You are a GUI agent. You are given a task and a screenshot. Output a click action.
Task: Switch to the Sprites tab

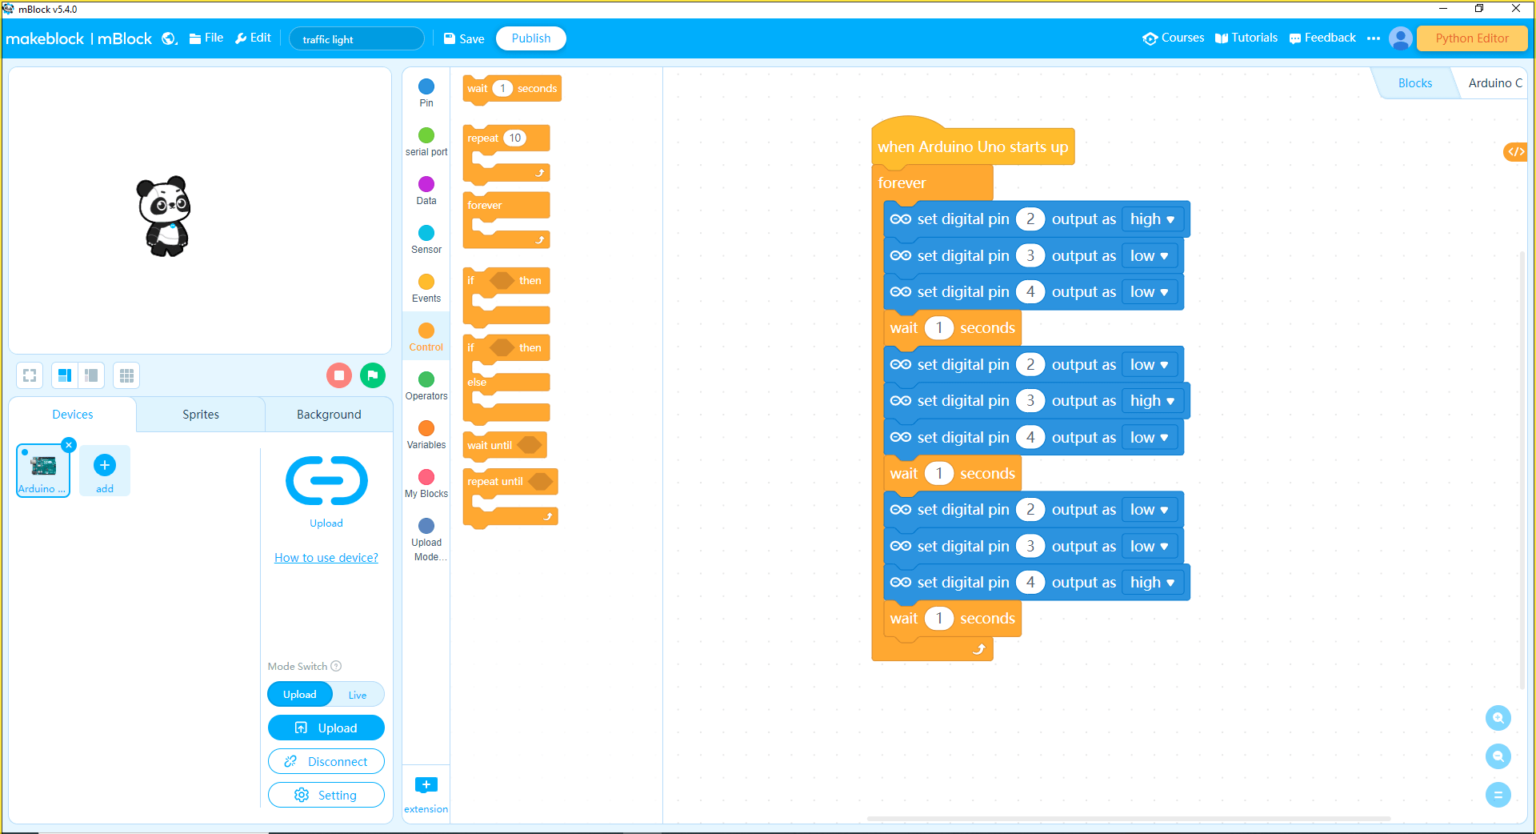point(200,414)
